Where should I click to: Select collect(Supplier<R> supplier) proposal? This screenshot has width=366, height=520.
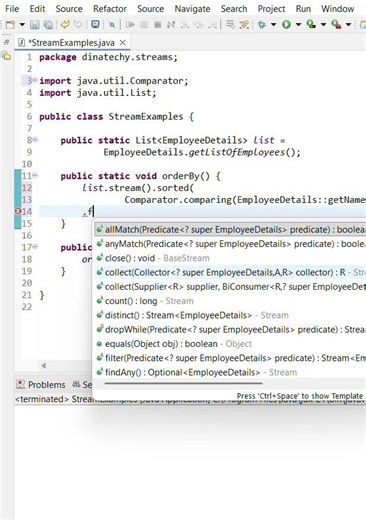click(230, 287)
